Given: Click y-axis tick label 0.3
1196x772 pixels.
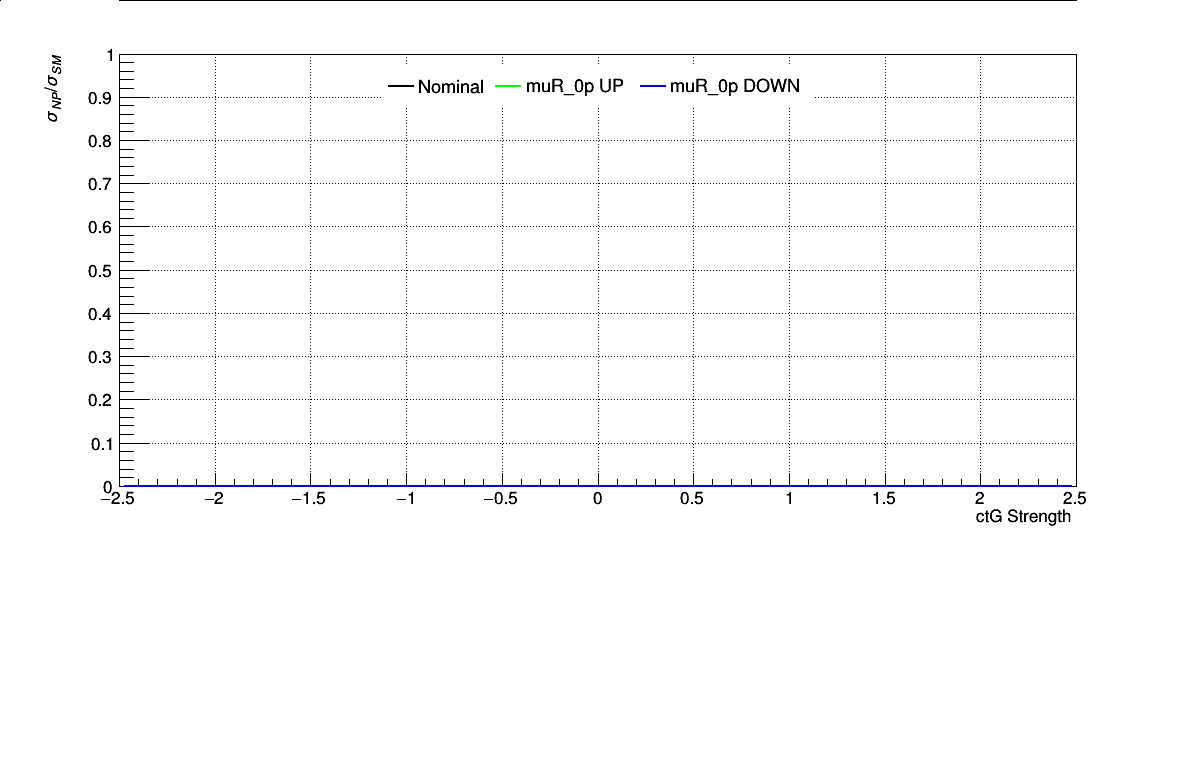Looking at the screenshot, I should pos(100,358).
